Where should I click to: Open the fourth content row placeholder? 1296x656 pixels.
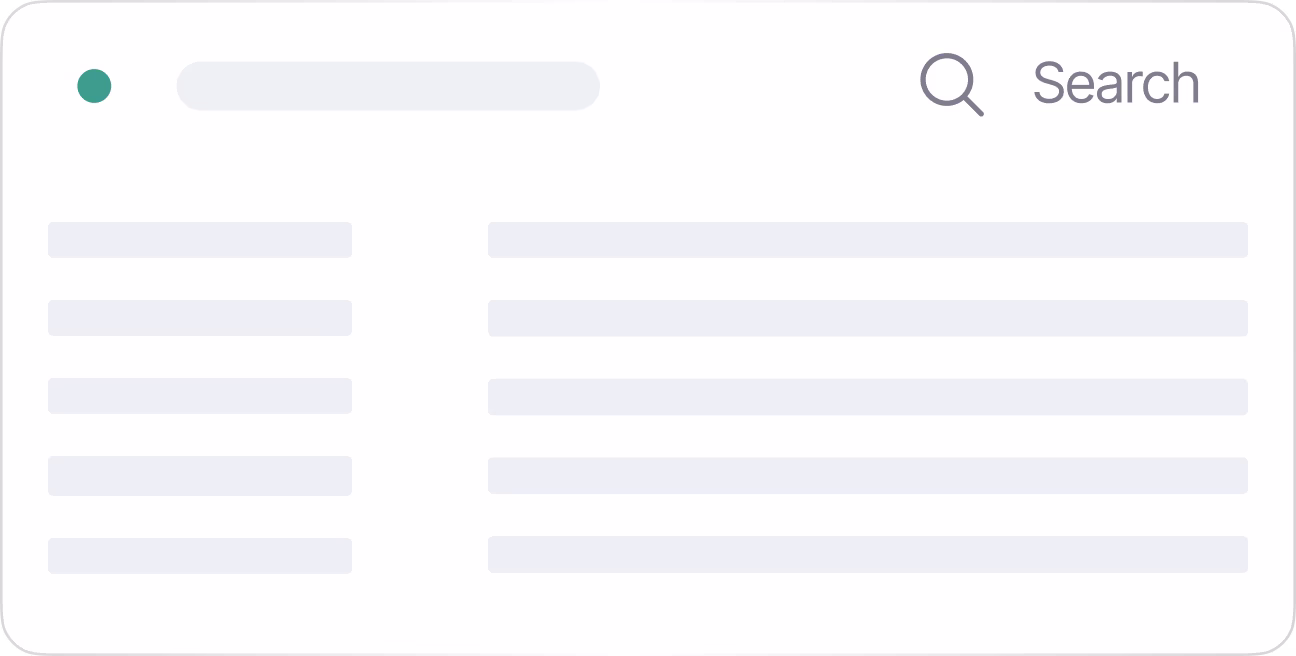(x=867, y=476)
